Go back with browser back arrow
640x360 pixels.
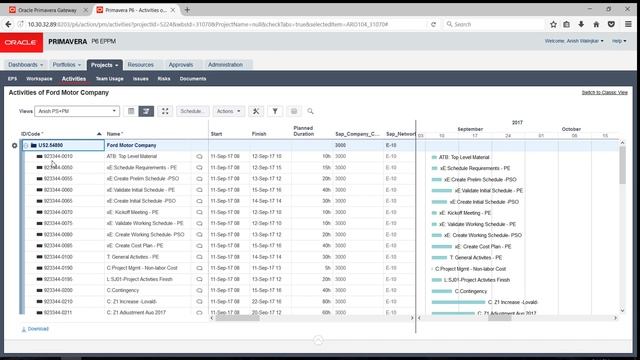(9, 24)
